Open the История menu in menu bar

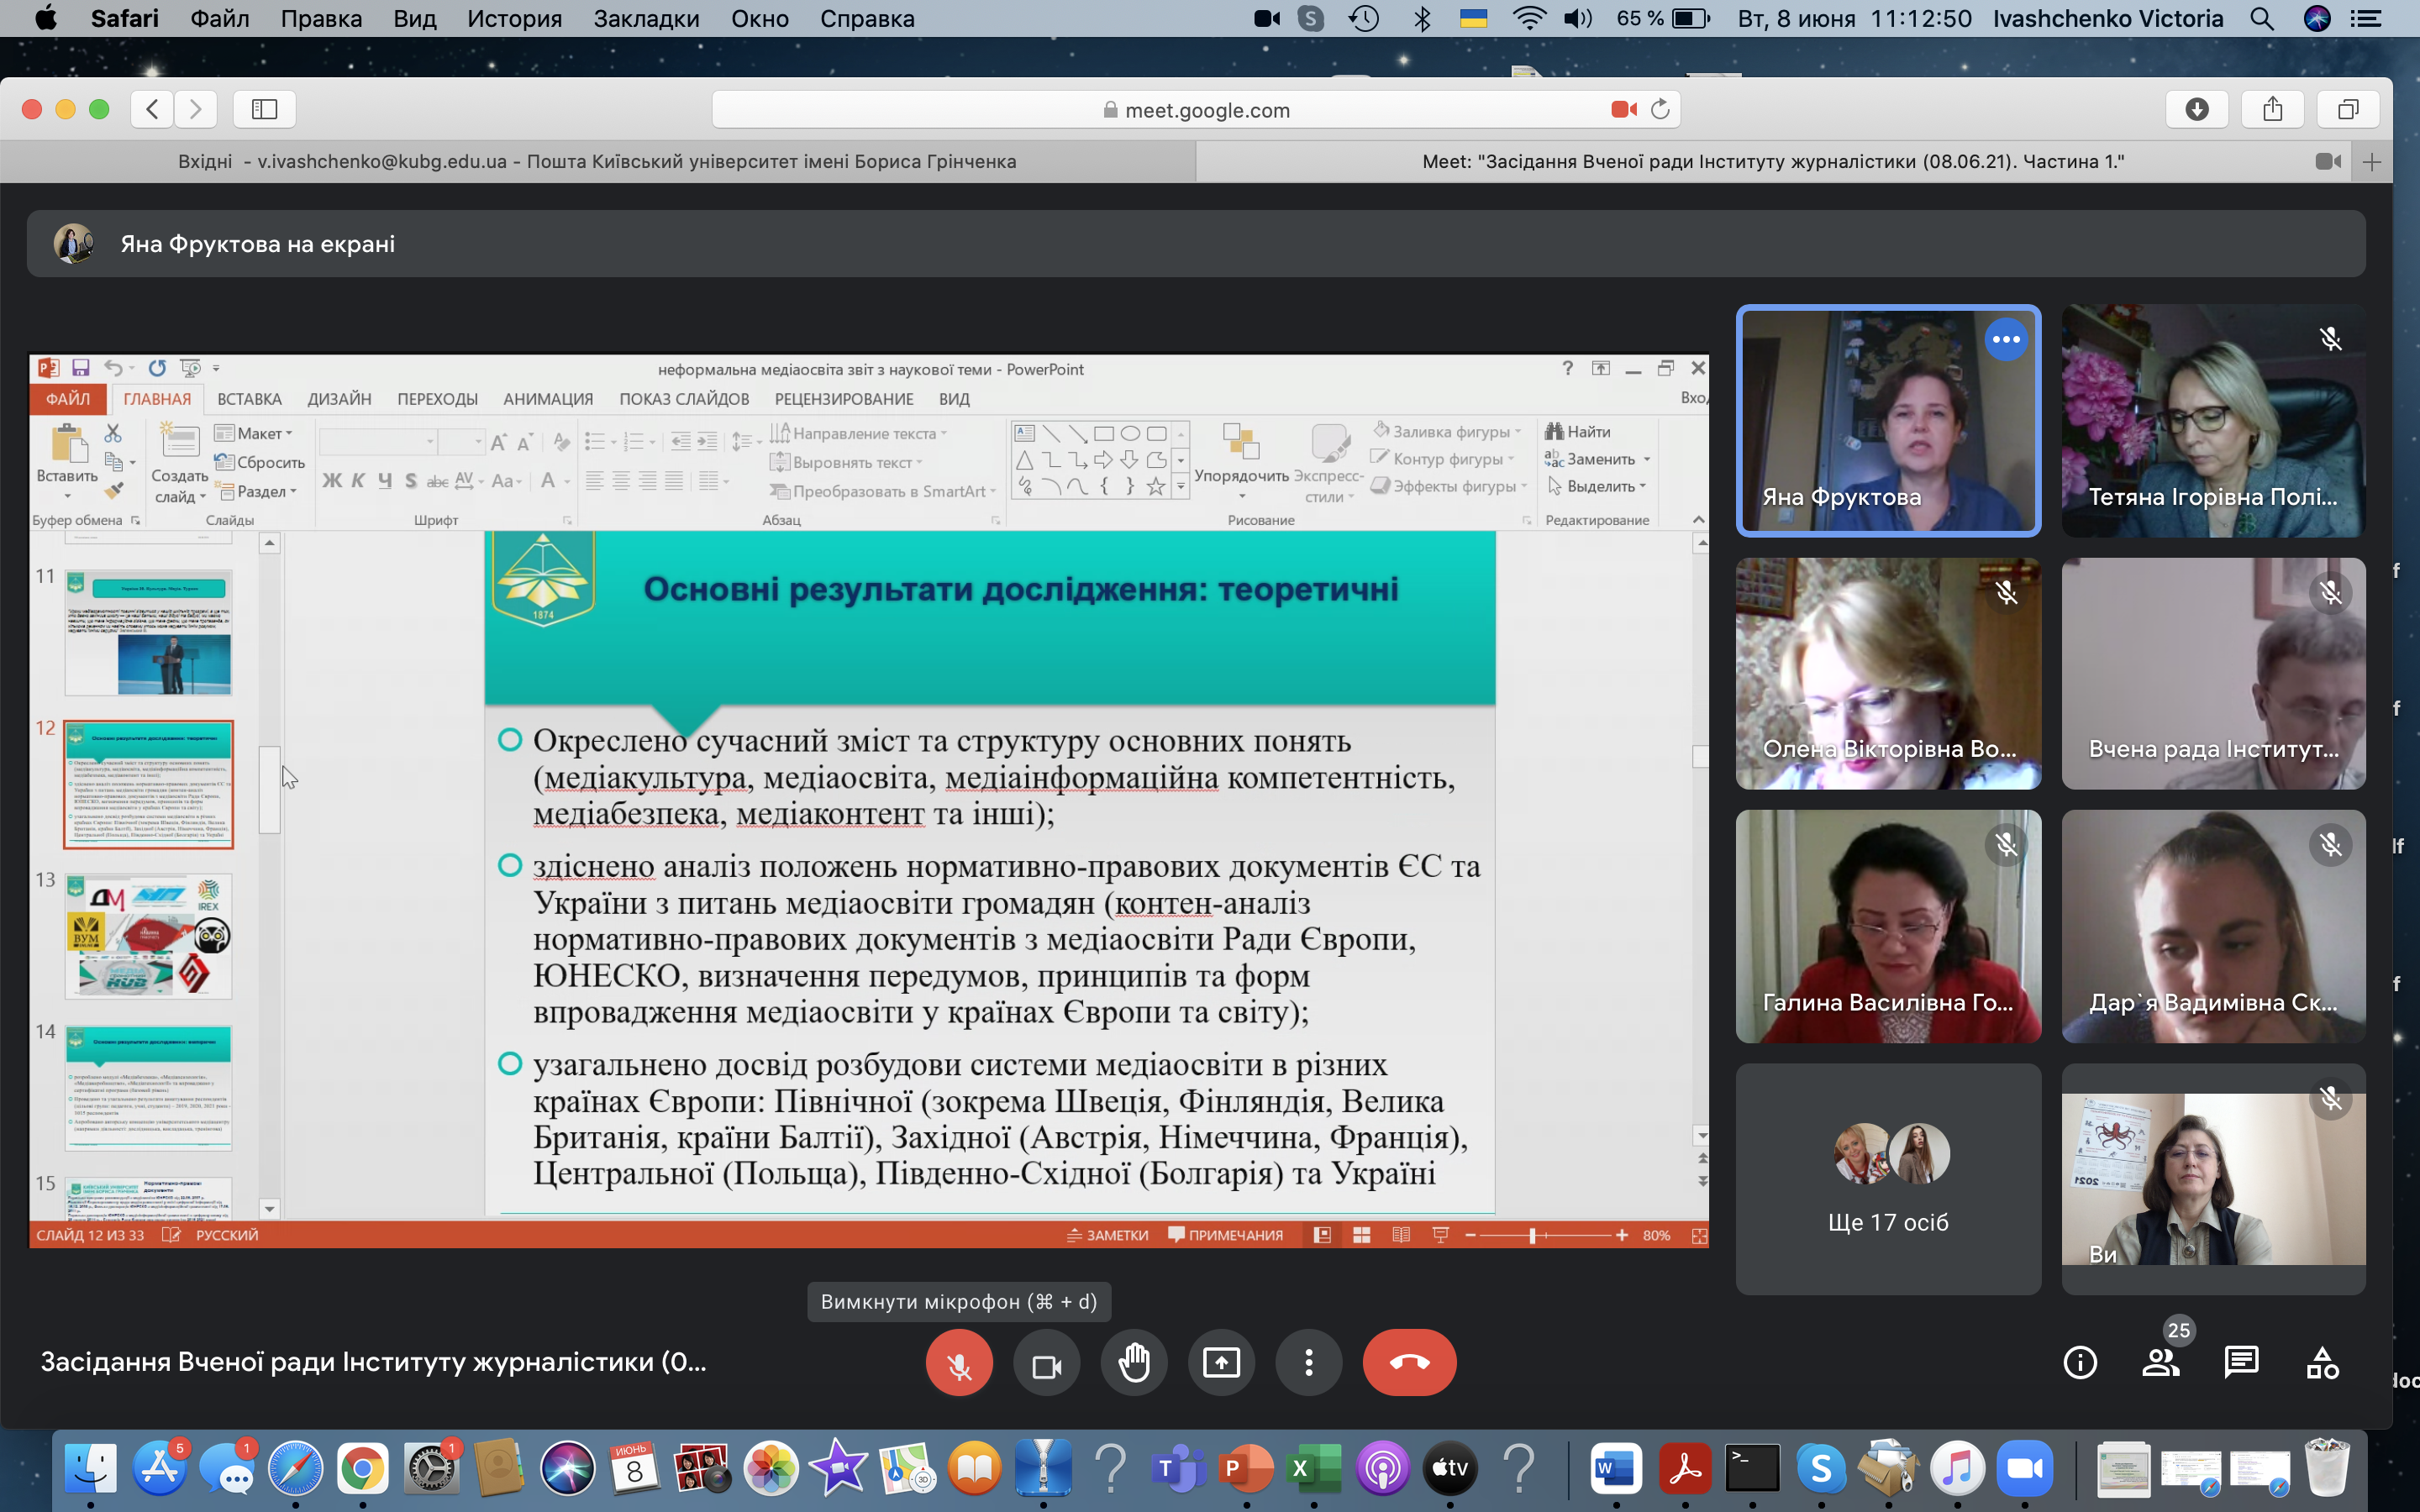514,19
